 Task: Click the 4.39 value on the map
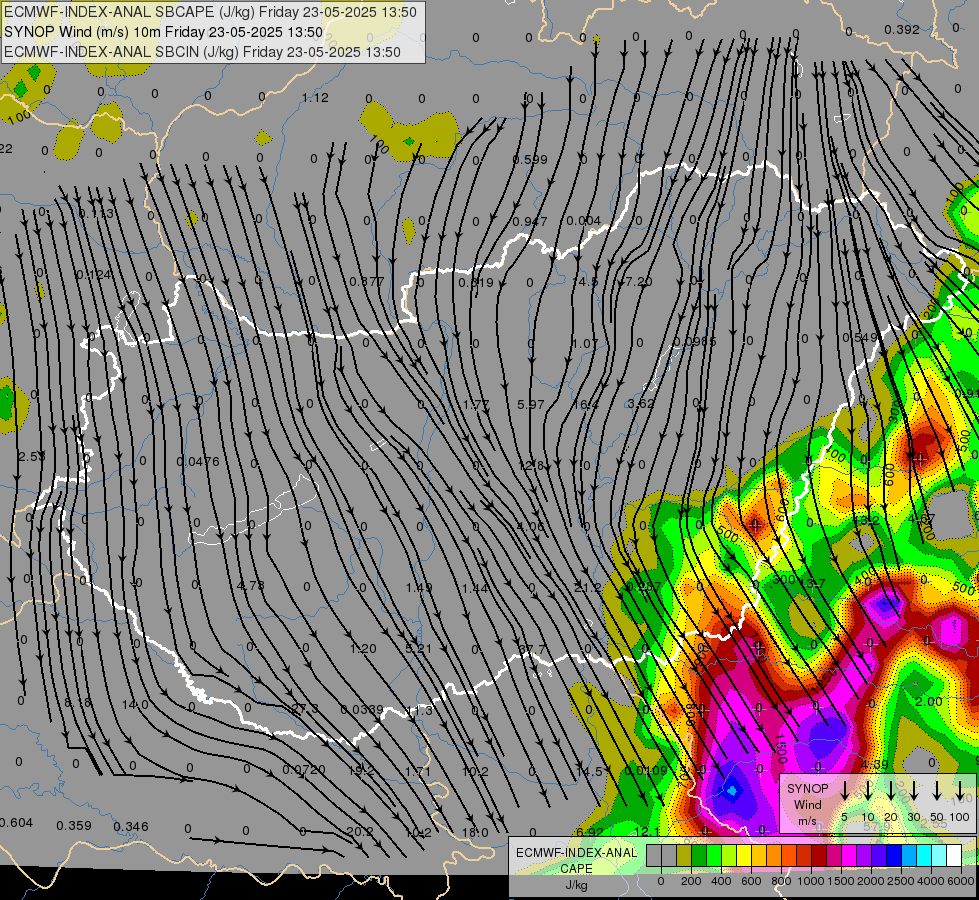coord(875,764)
